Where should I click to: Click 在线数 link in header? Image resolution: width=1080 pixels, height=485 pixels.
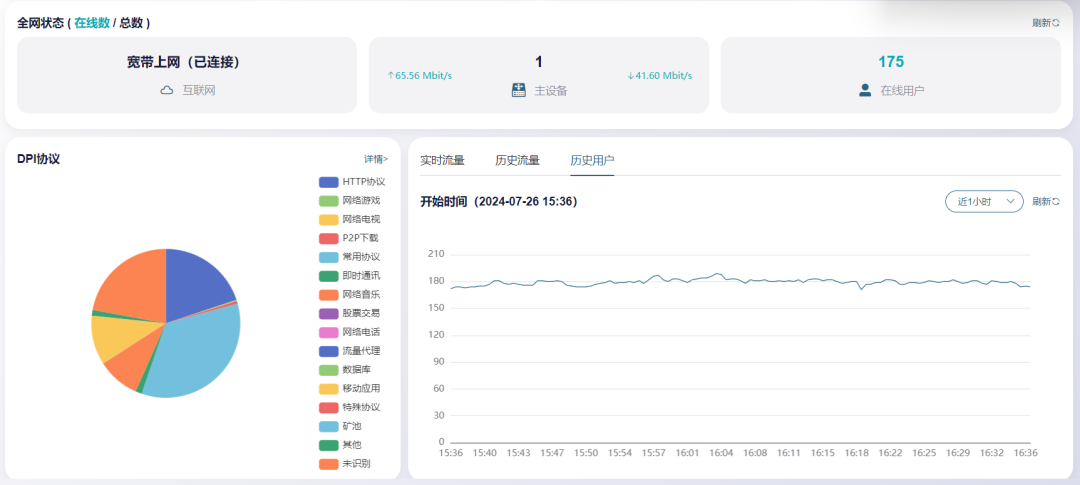click(92, 22)
